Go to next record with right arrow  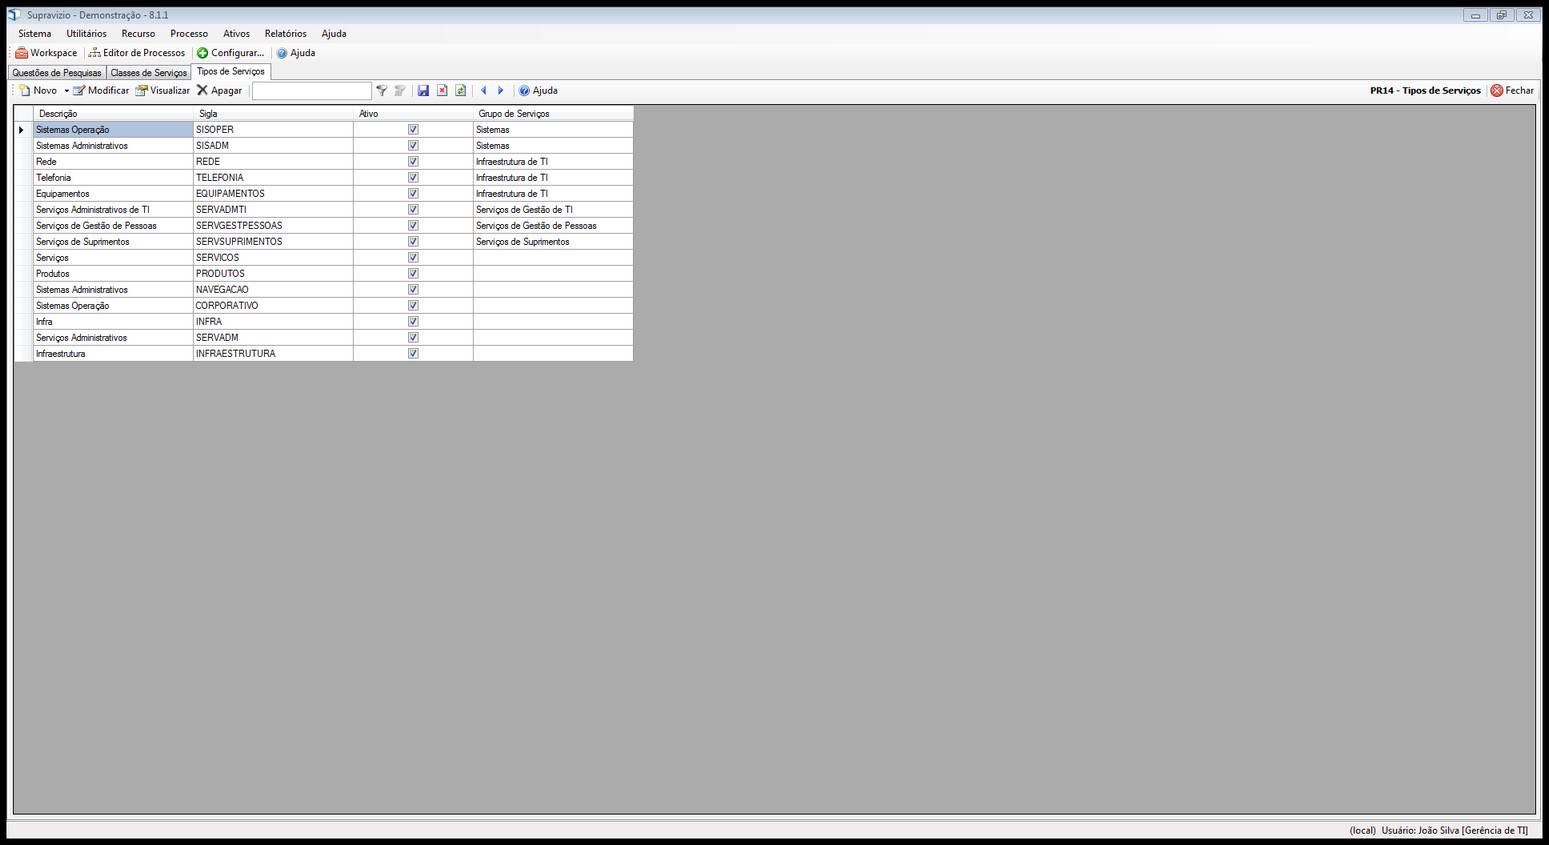pyautogui.click(x=501, y=91)
